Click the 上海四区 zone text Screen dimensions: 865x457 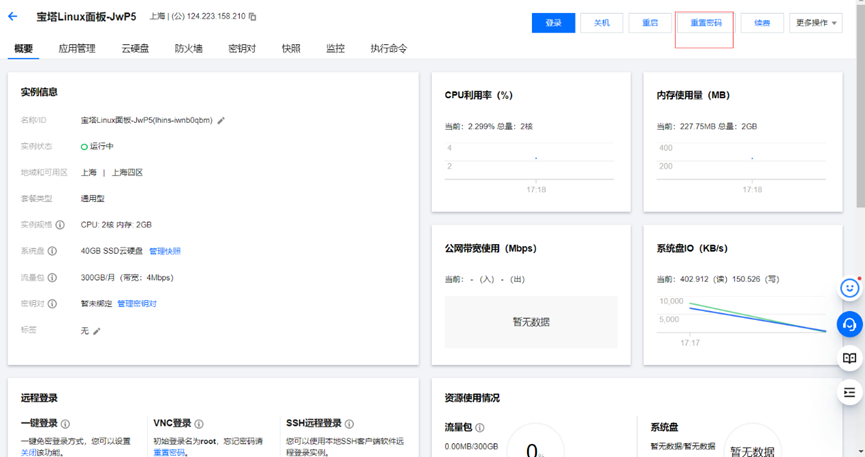[x=127, y=173]
